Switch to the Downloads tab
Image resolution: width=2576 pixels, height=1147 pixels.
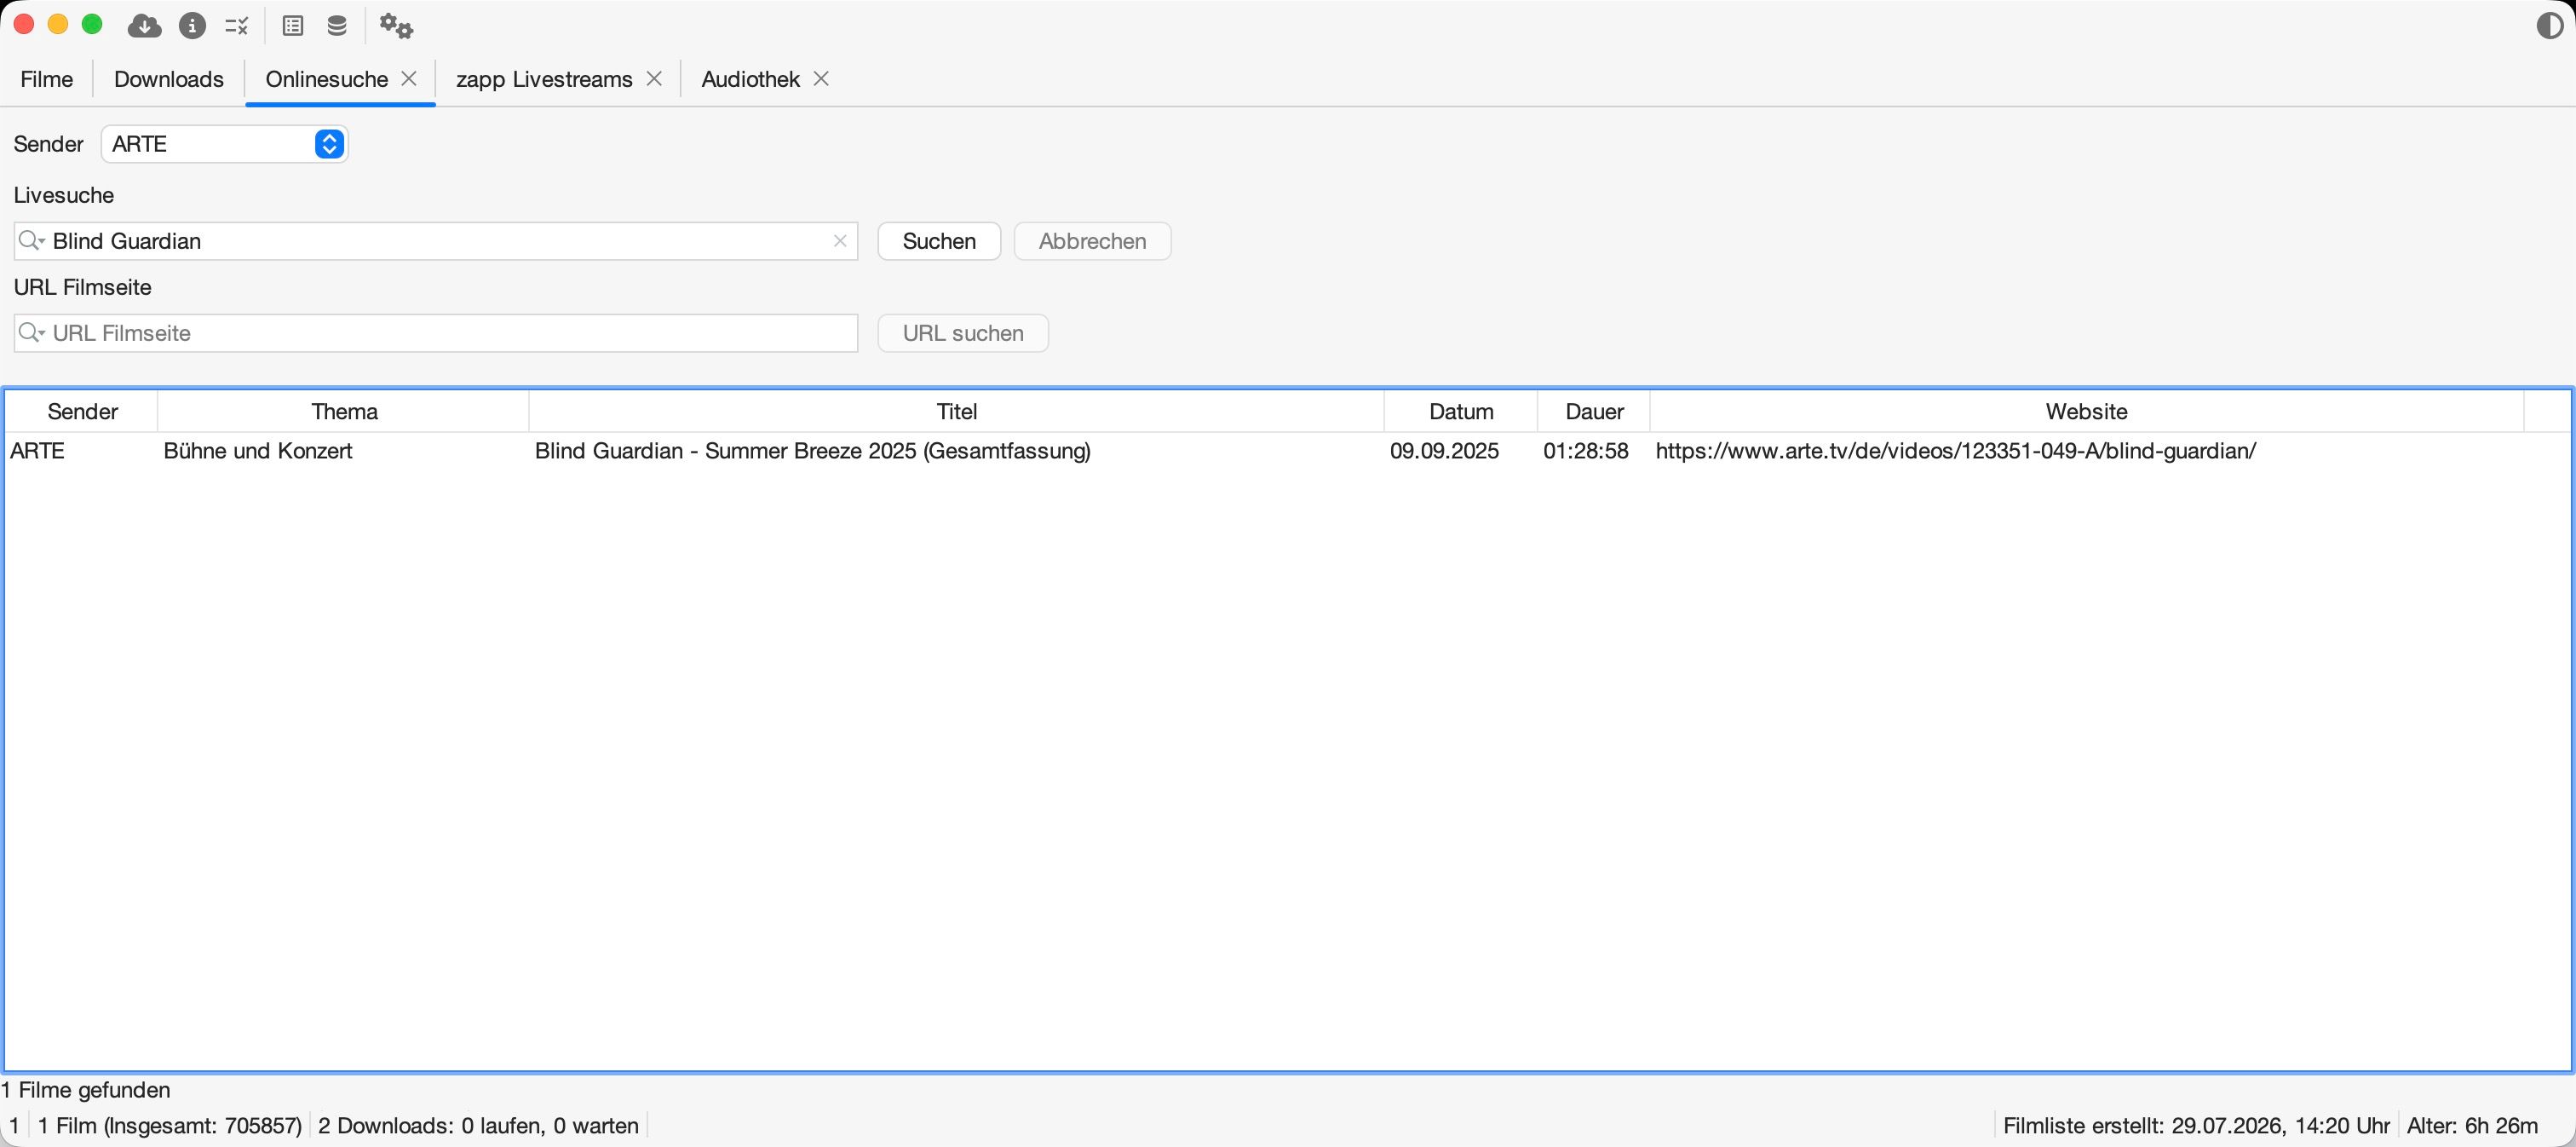(x=169, y=79)
